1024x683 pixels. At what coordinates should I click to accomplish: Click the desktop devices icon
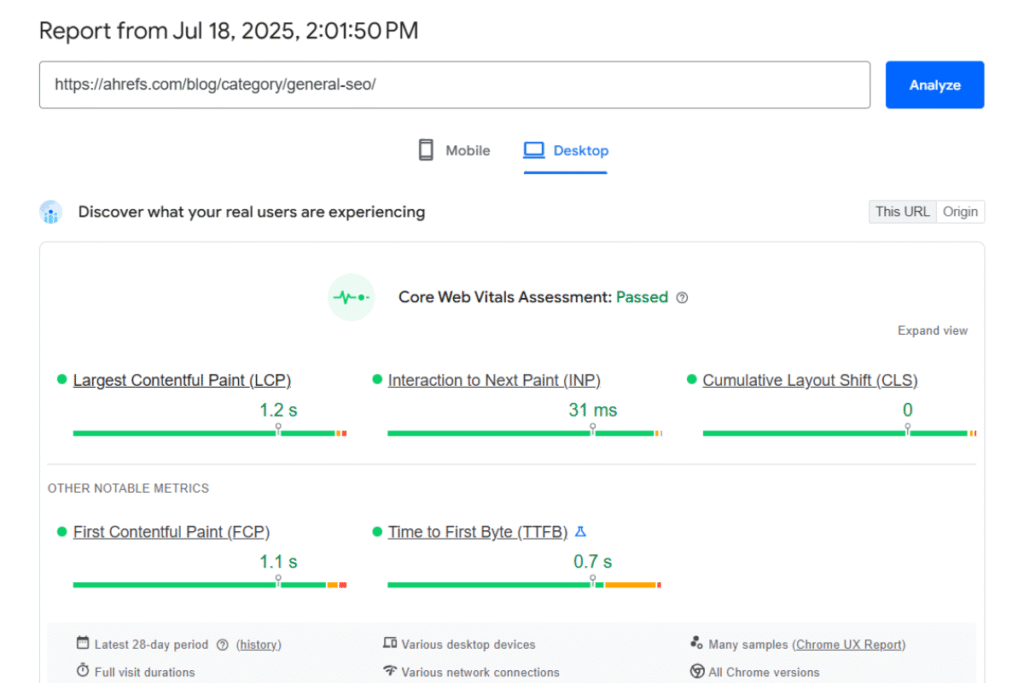click(x=390, y=644)
